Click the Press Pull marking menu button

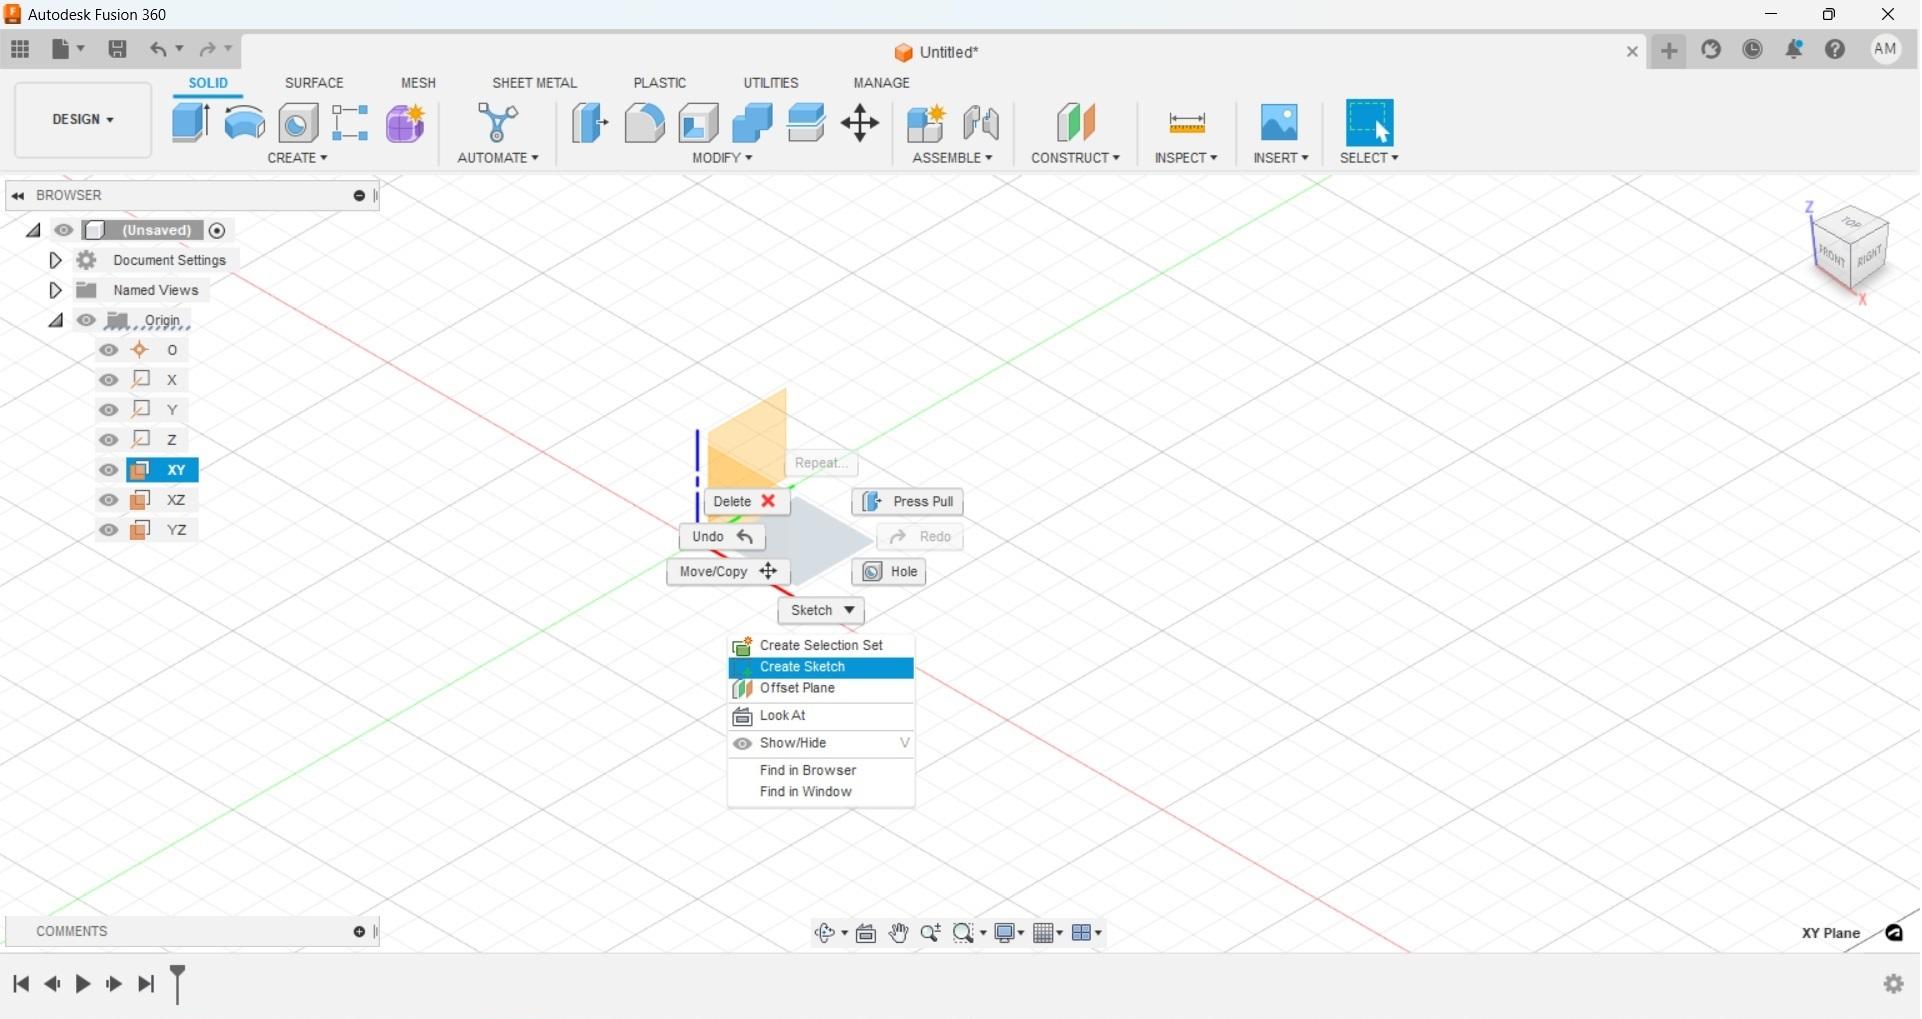point(908,502)
